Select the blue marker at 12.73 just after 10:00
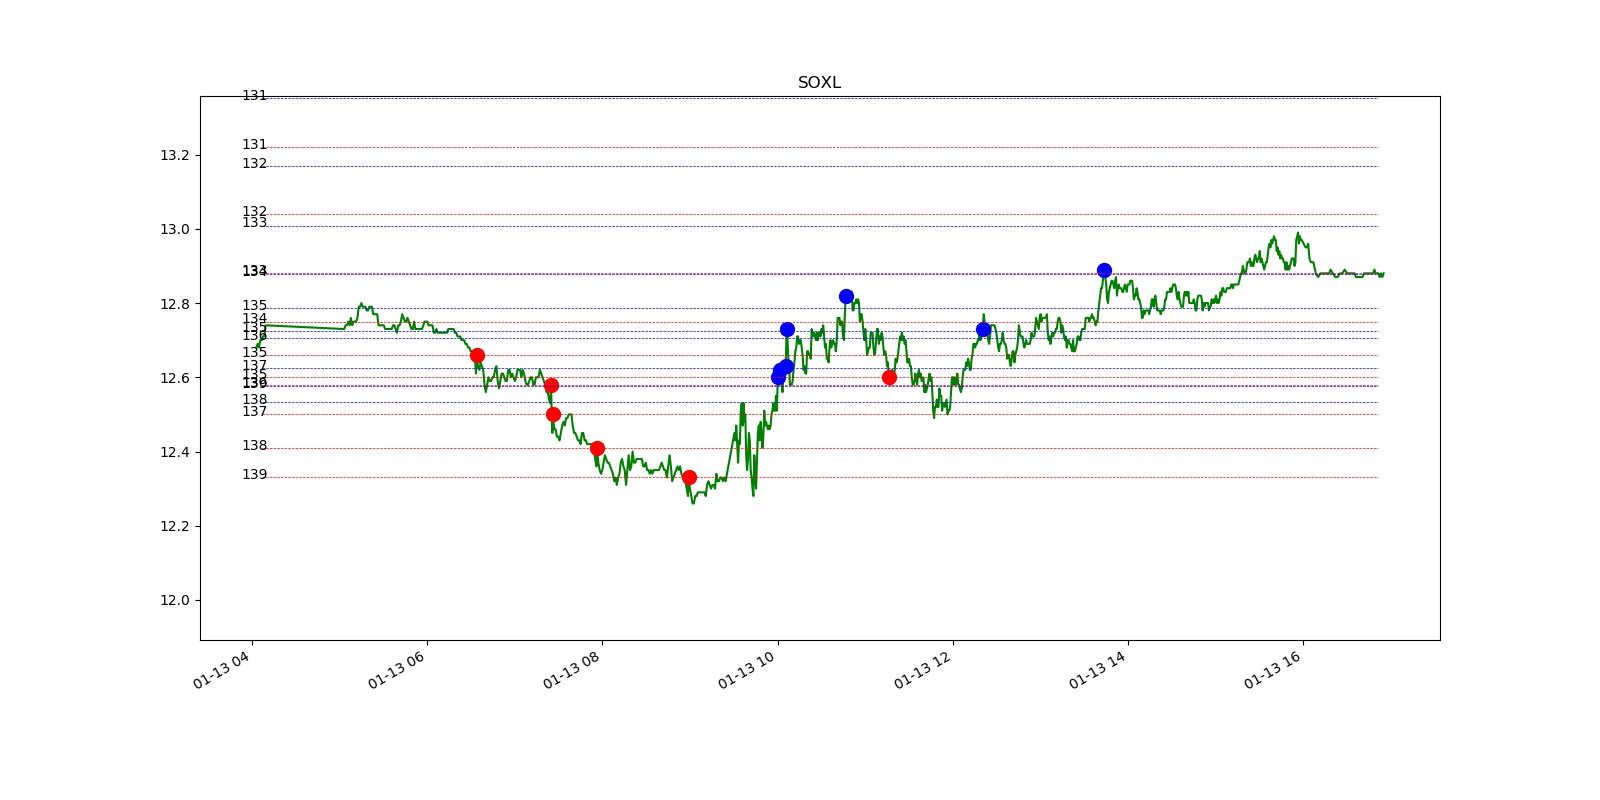Viewport: 1600px width, 800px height. 787,329
